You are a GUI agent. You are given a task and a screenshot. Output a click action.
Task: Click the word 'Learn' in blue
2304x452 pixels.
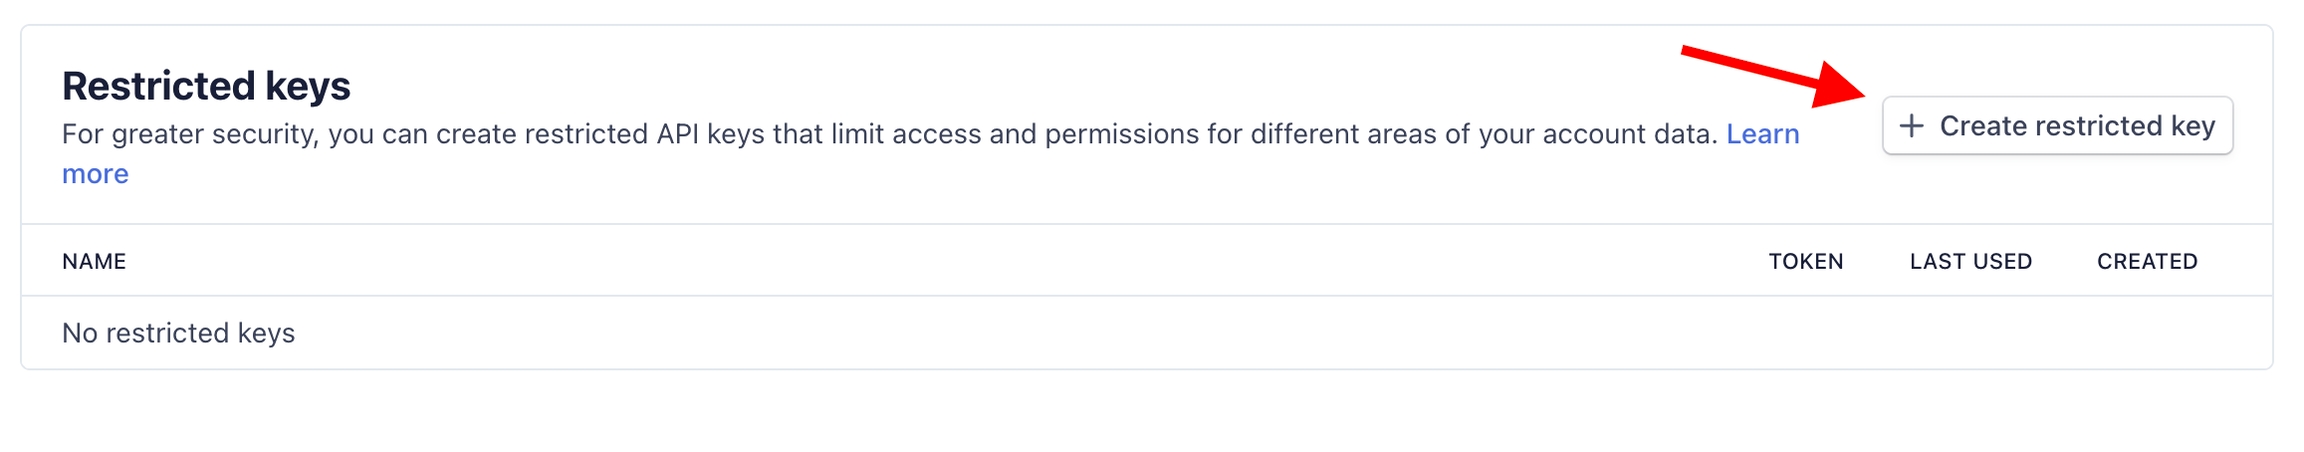1762,134
